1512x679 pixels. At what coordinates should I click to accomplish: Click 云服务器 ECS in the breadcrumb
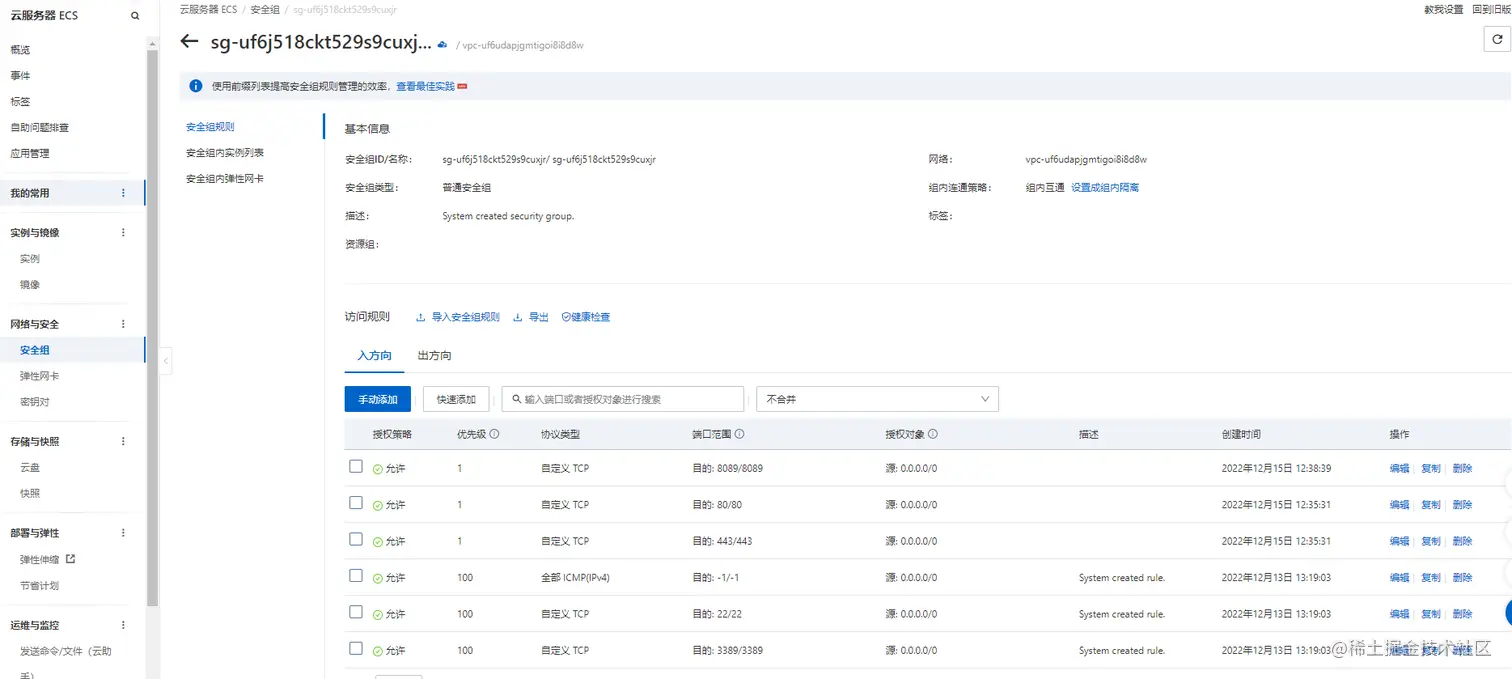coord(208,9)
